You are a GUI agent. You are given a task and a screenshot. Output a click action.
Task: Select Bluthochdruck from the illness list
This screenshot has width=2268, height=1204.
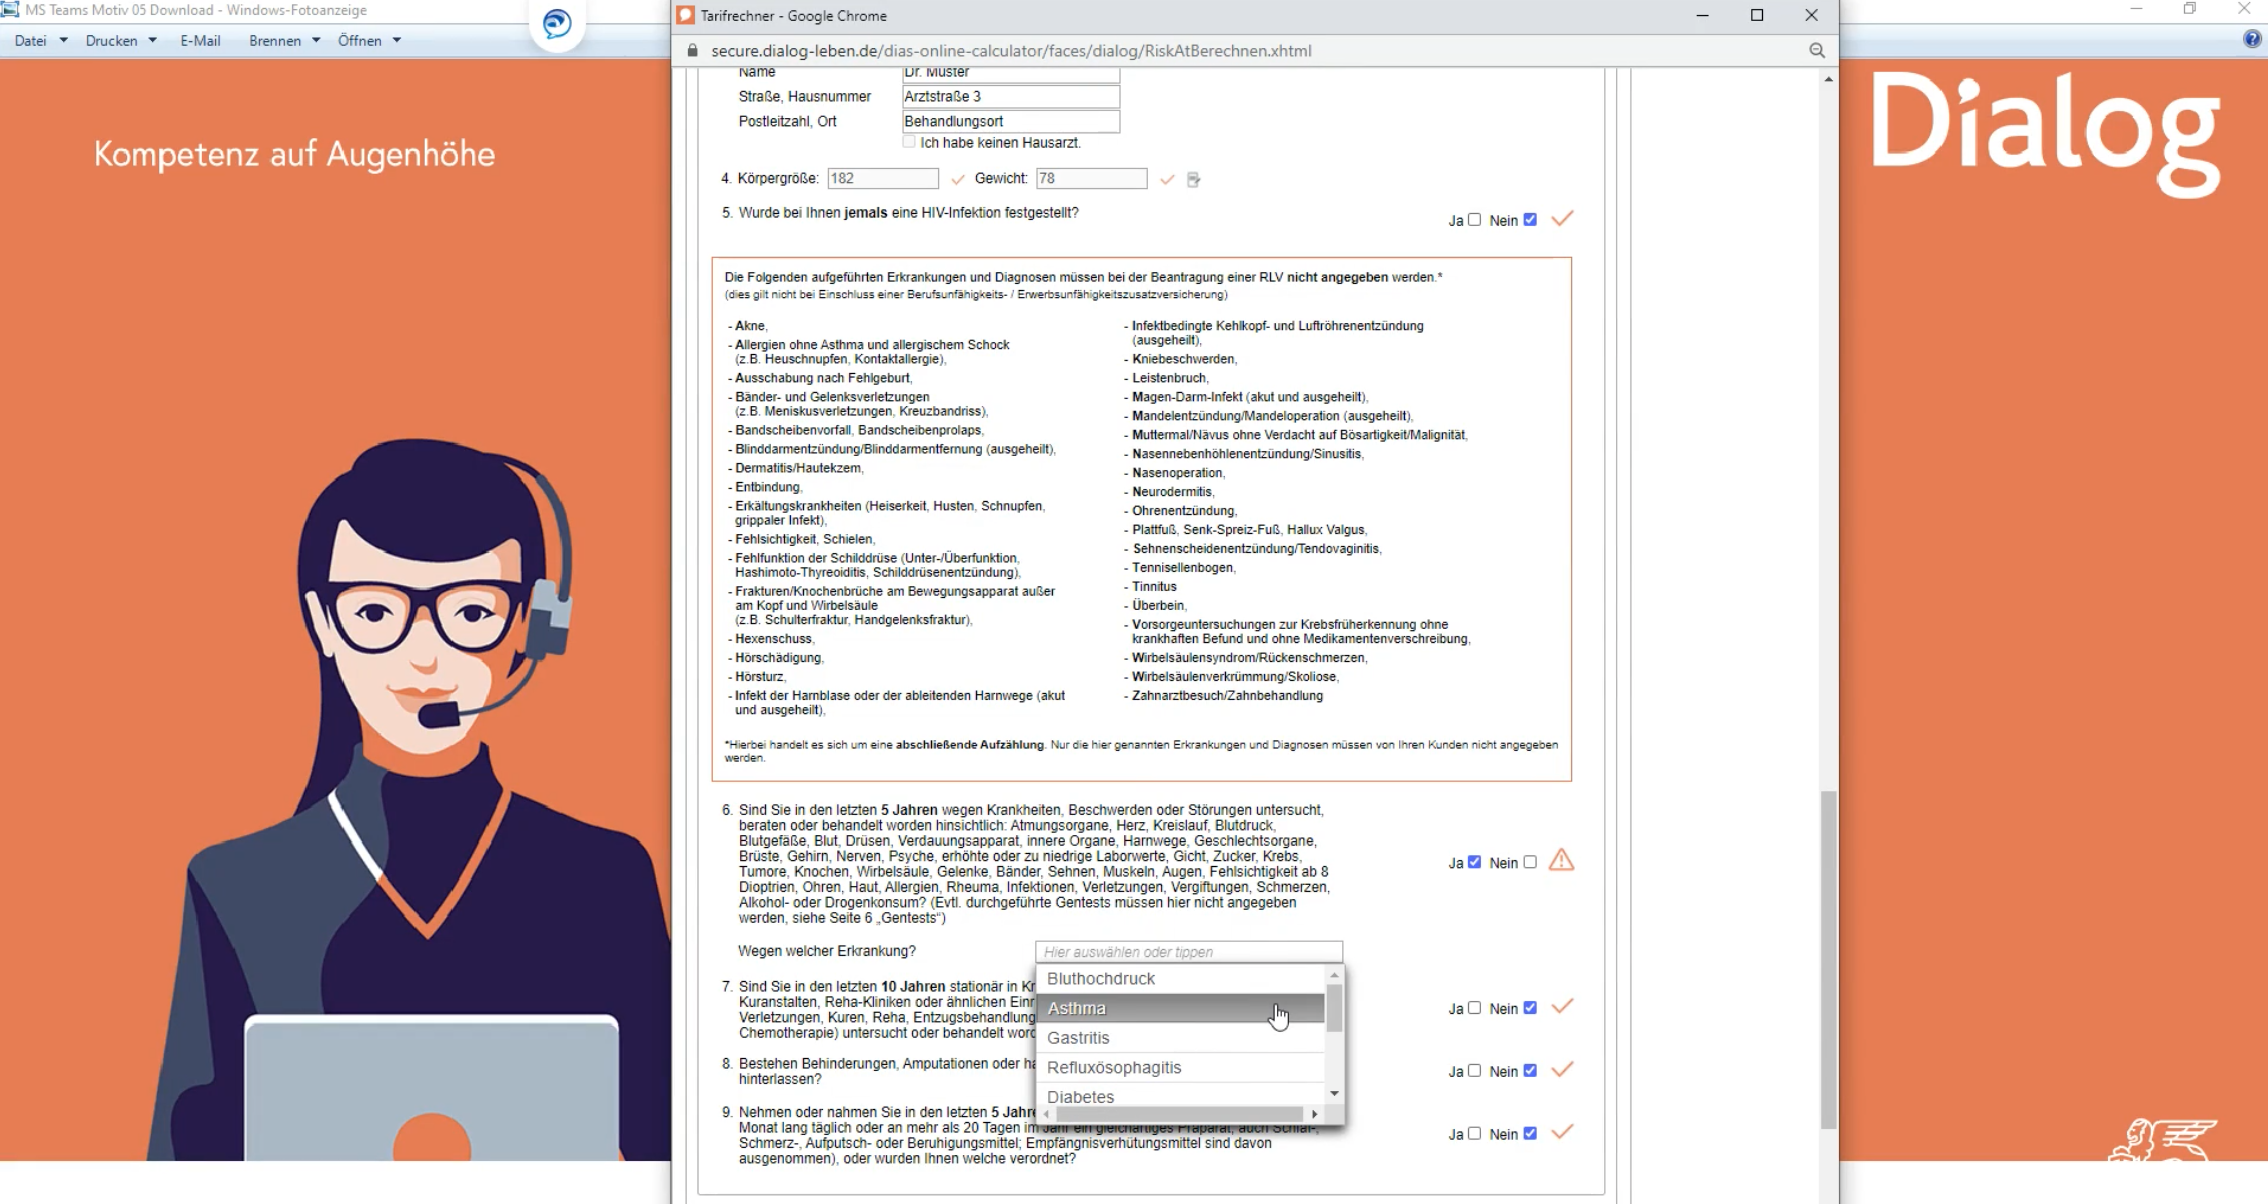coord(1182,979)
